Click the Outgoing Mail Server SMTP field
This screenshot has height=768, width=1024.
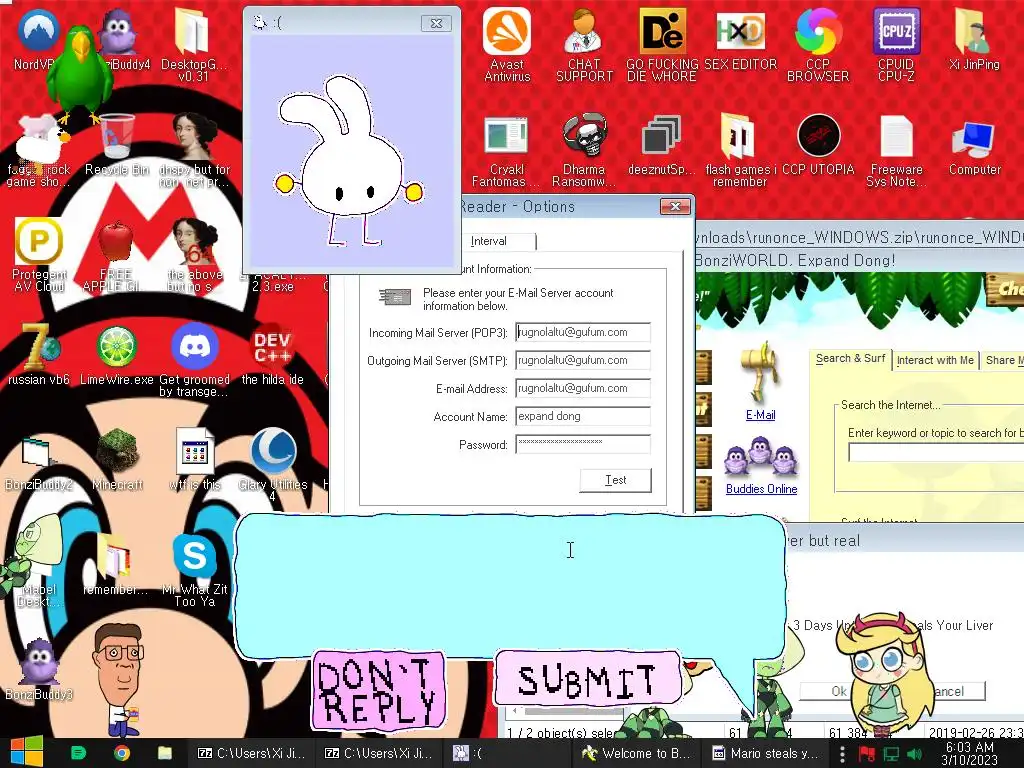click(583, 360)
